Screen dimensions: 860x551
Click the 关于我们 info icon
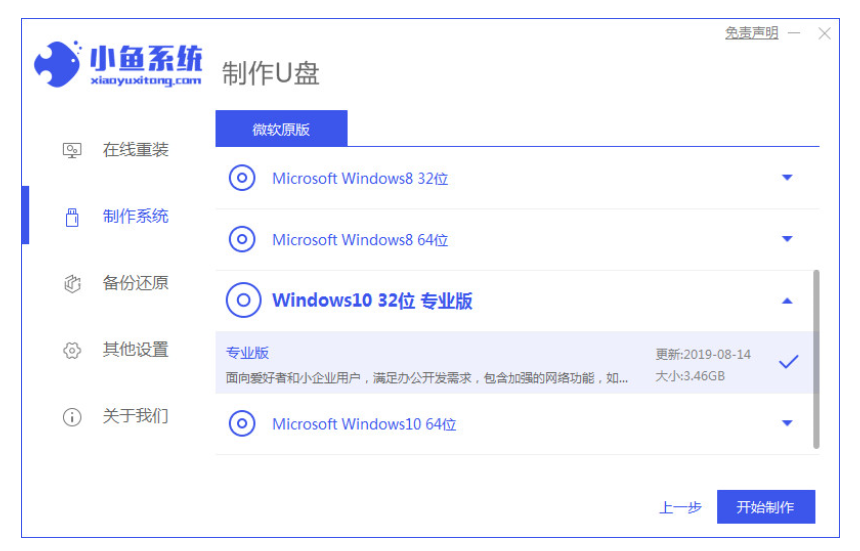tap(72, 417)
